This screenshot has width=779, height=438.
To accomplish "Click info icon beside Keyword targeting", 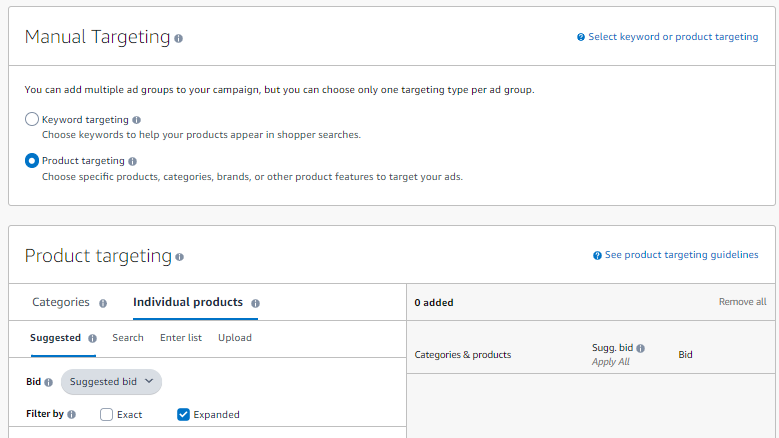I will (x=136, y=120).
